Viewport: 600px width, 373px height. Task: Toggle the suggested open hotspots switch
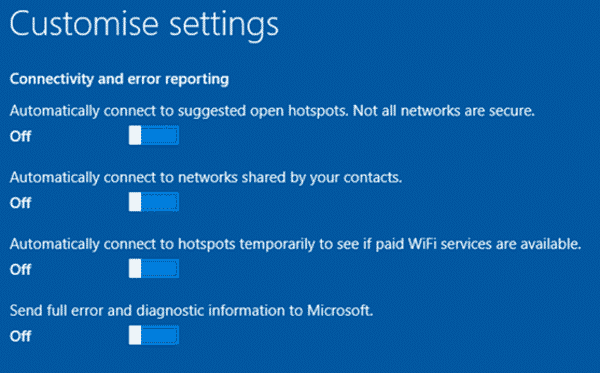tap(154, 135)
